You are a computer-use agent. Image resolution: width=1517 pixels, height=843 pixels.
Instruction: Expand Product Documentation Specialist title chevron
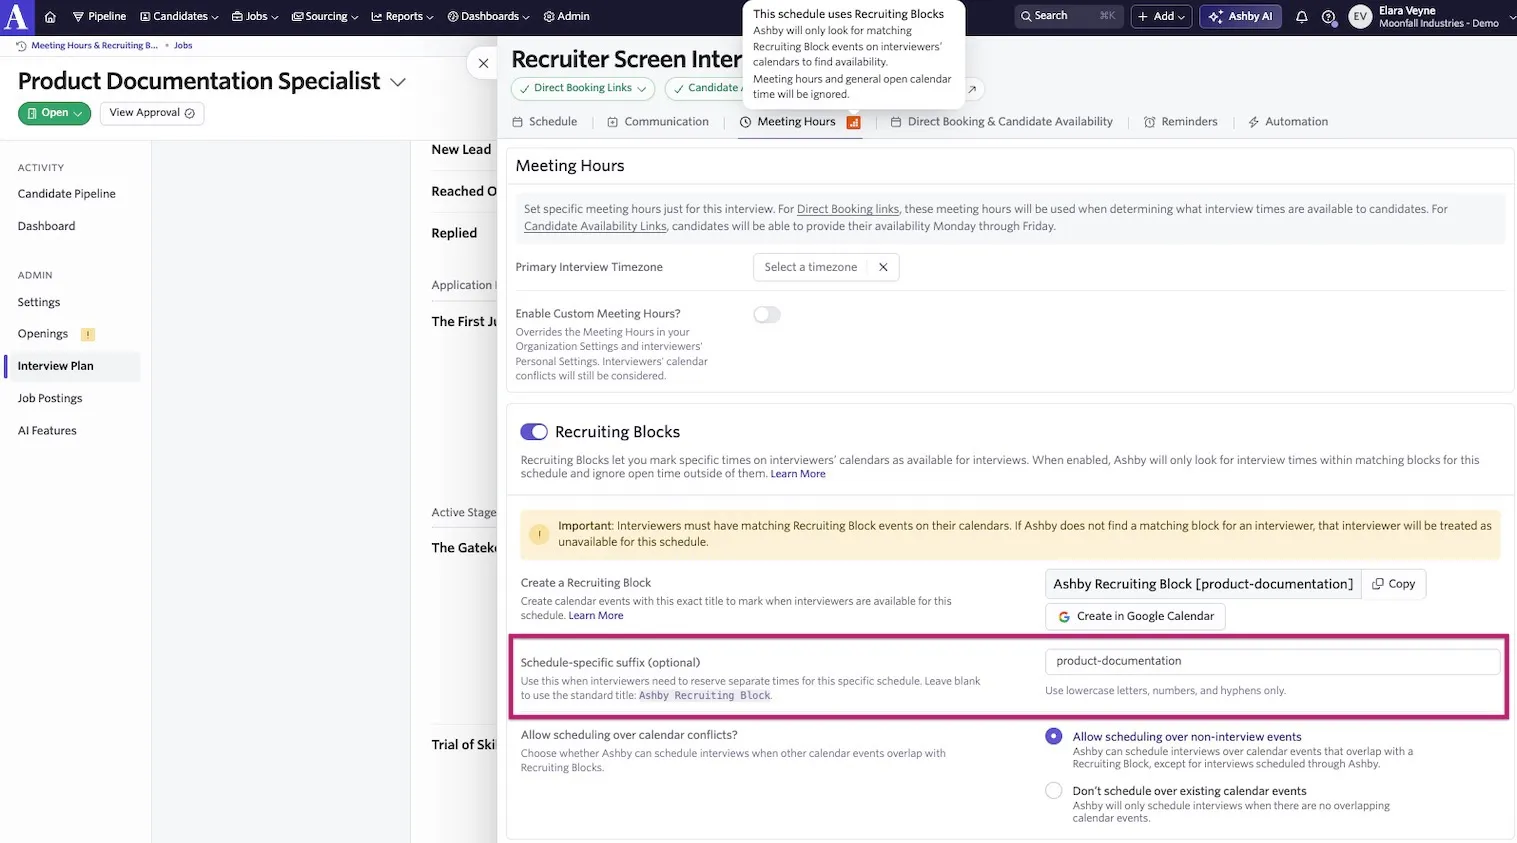click(x=398, y=82)
